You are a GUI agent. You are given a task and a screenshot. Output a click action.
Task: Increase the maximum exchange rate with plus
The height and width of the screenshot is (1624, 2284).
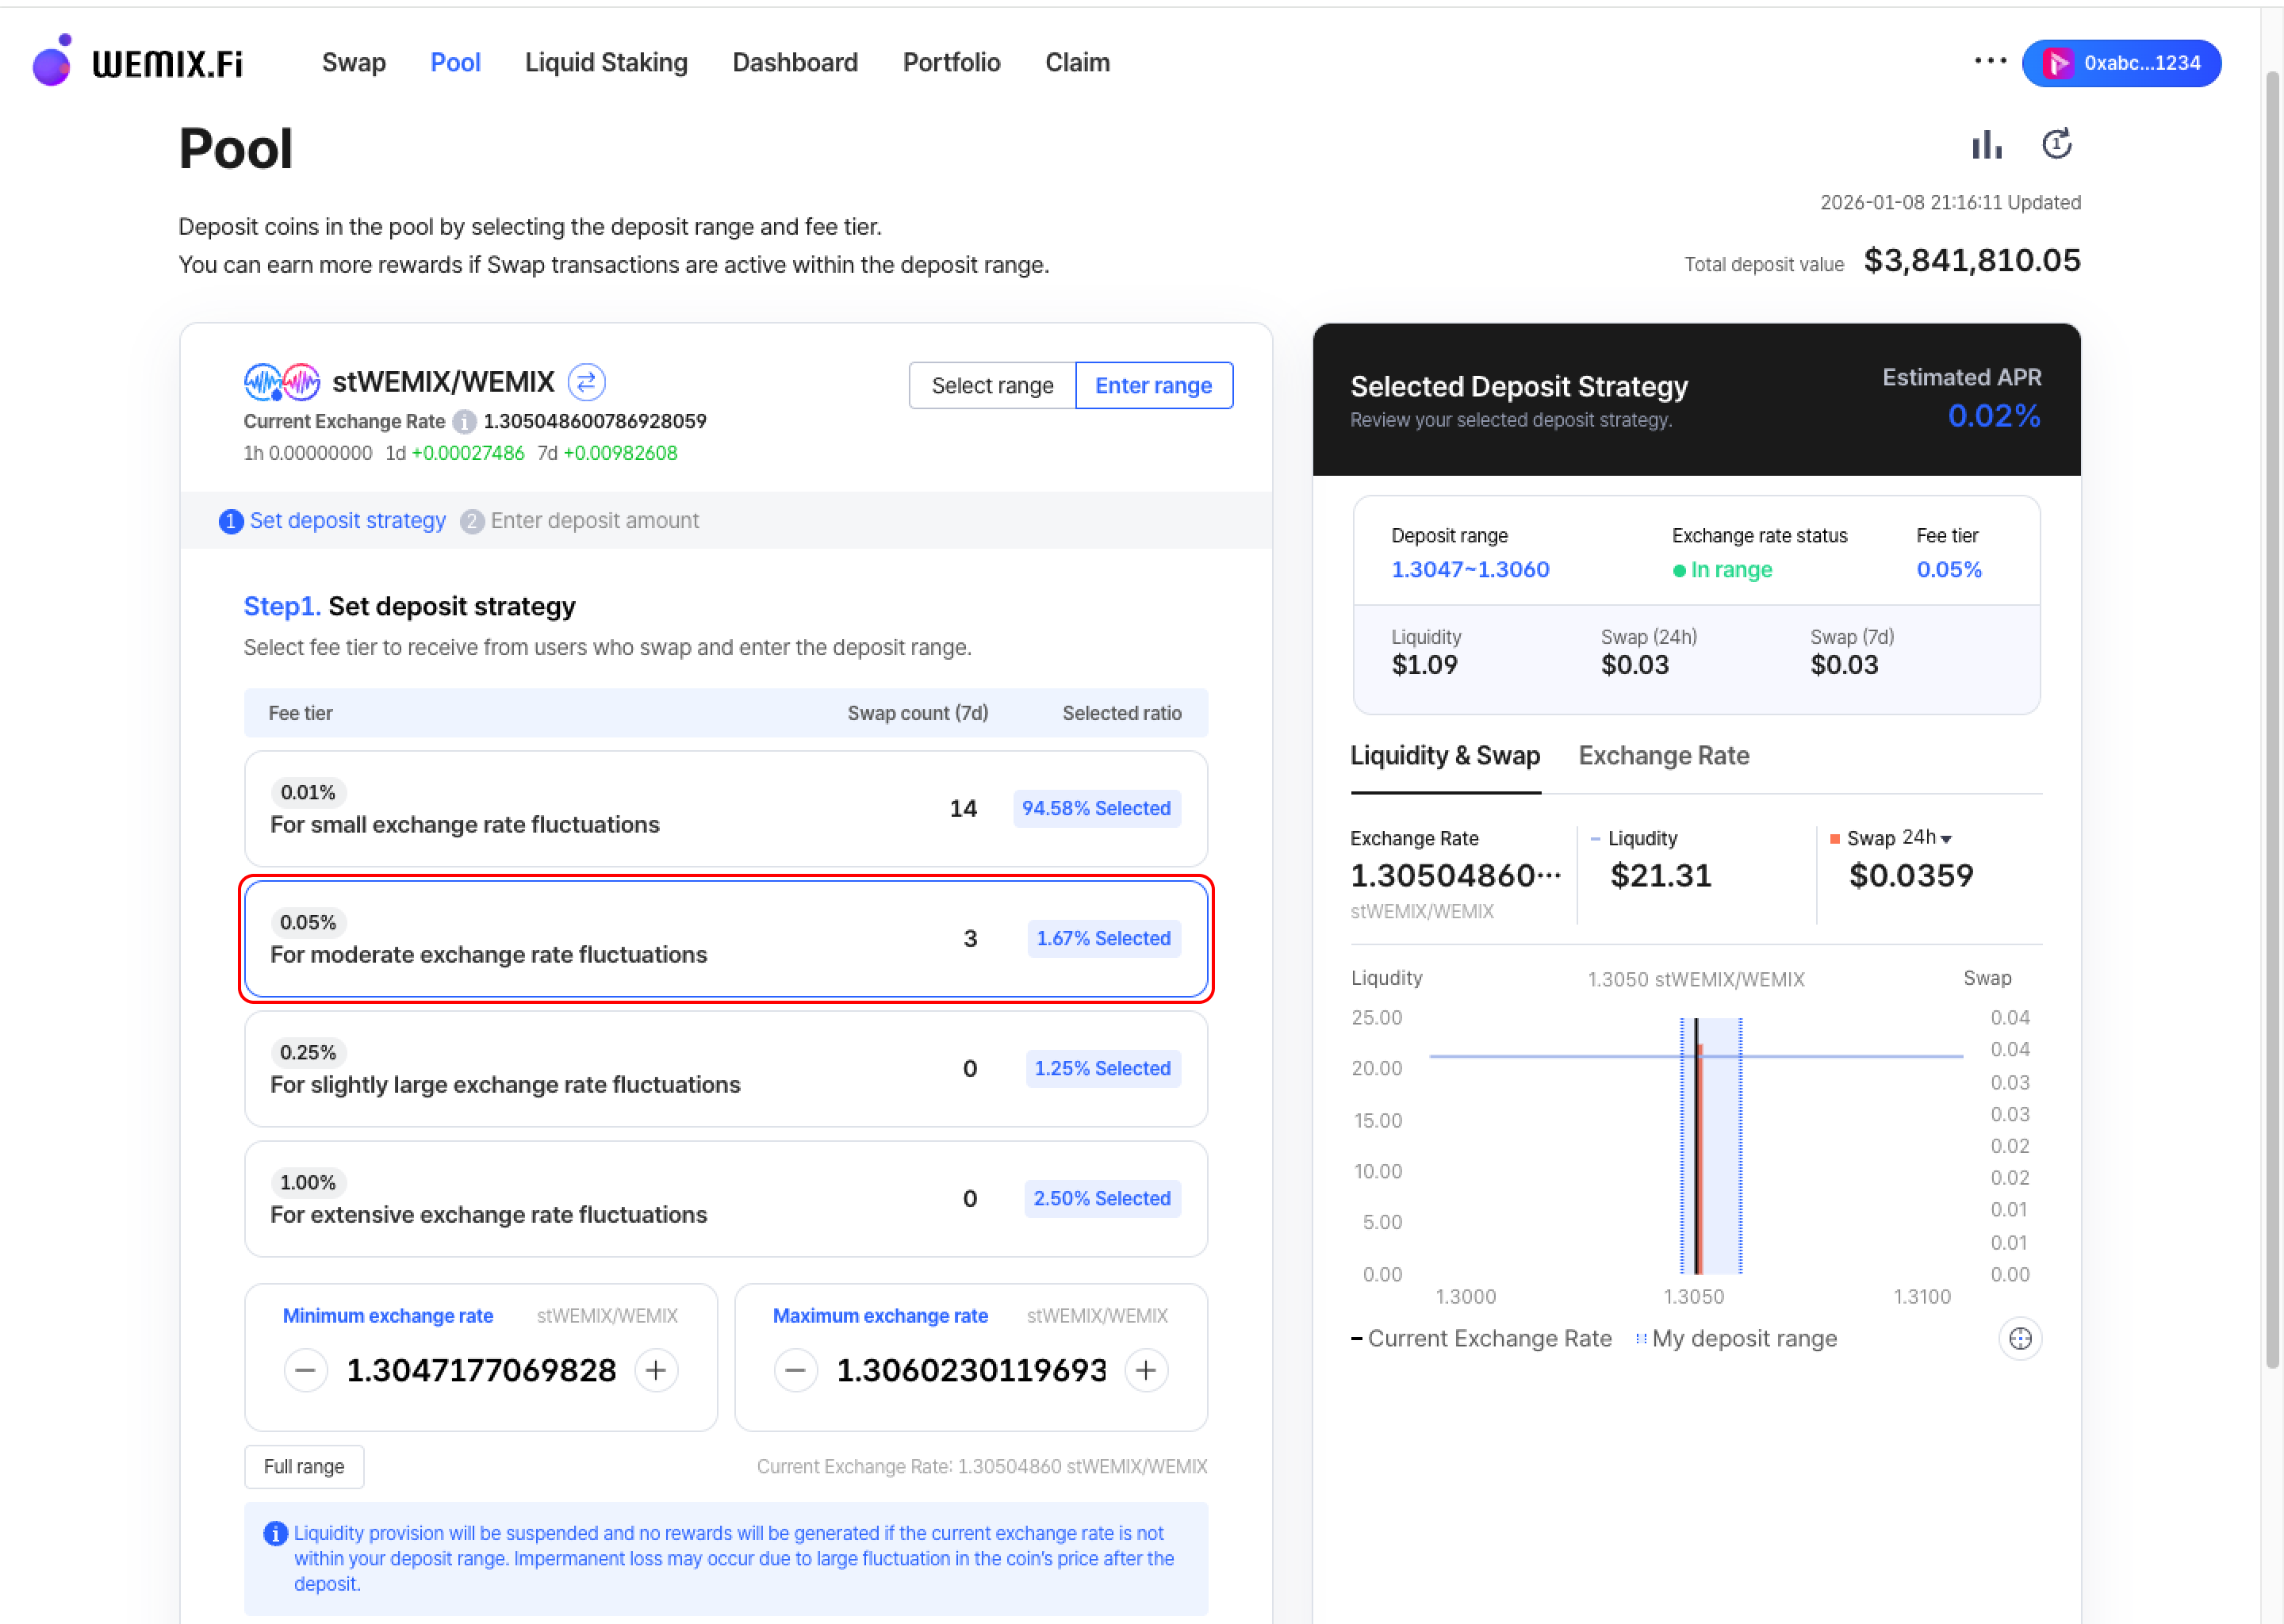pyautogui.click(x=1146, y=1370)
